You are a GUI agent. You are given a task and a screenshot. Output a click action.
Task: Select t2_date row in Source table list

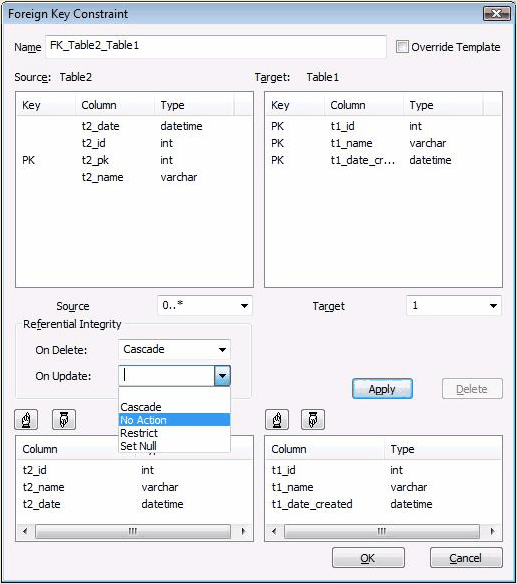[134, 126]
